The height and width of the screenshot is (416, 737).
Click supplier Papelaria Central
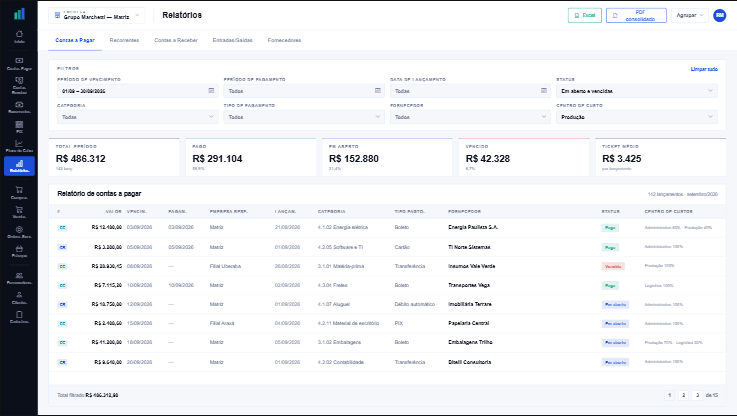[x=469, y=323]
